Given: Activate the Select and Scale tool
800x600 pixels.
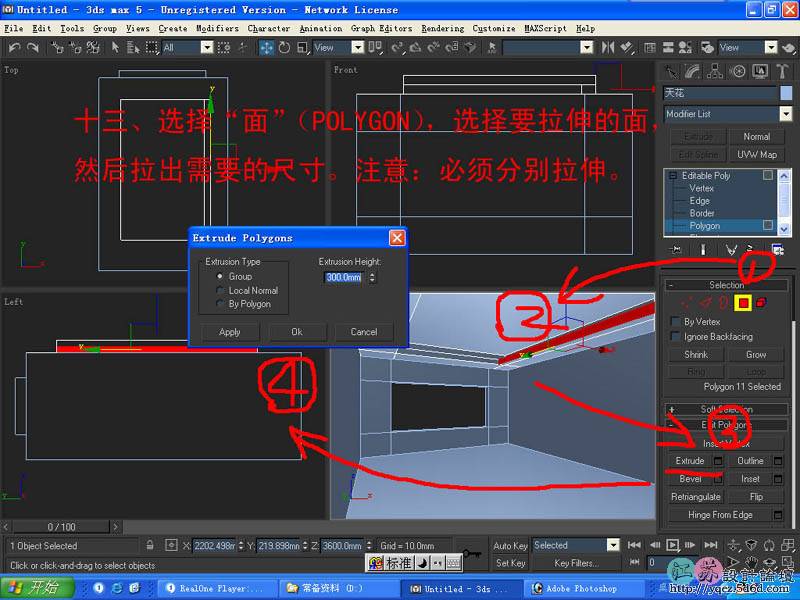Looking at the screenshot, I should click(x=303, y=48).
